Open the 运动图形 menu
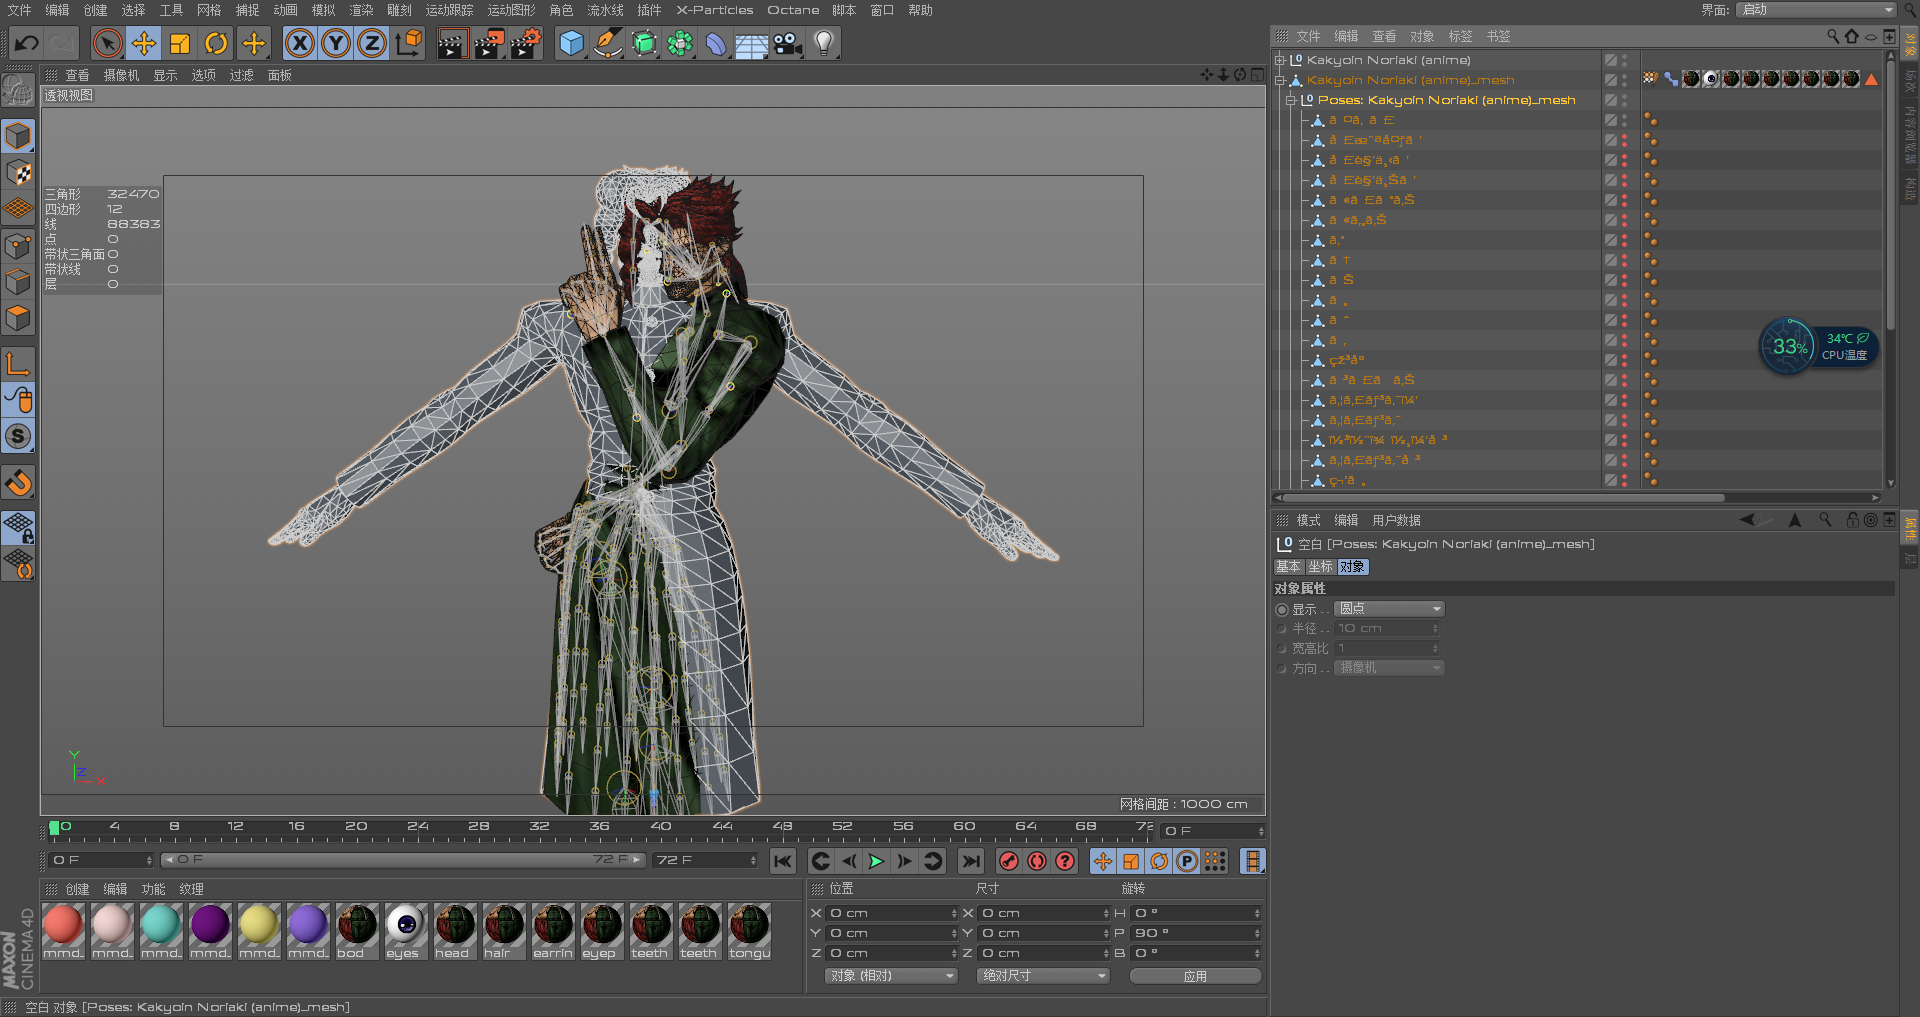Screen dimensions: 1920x1017 [x=511, y=10]
